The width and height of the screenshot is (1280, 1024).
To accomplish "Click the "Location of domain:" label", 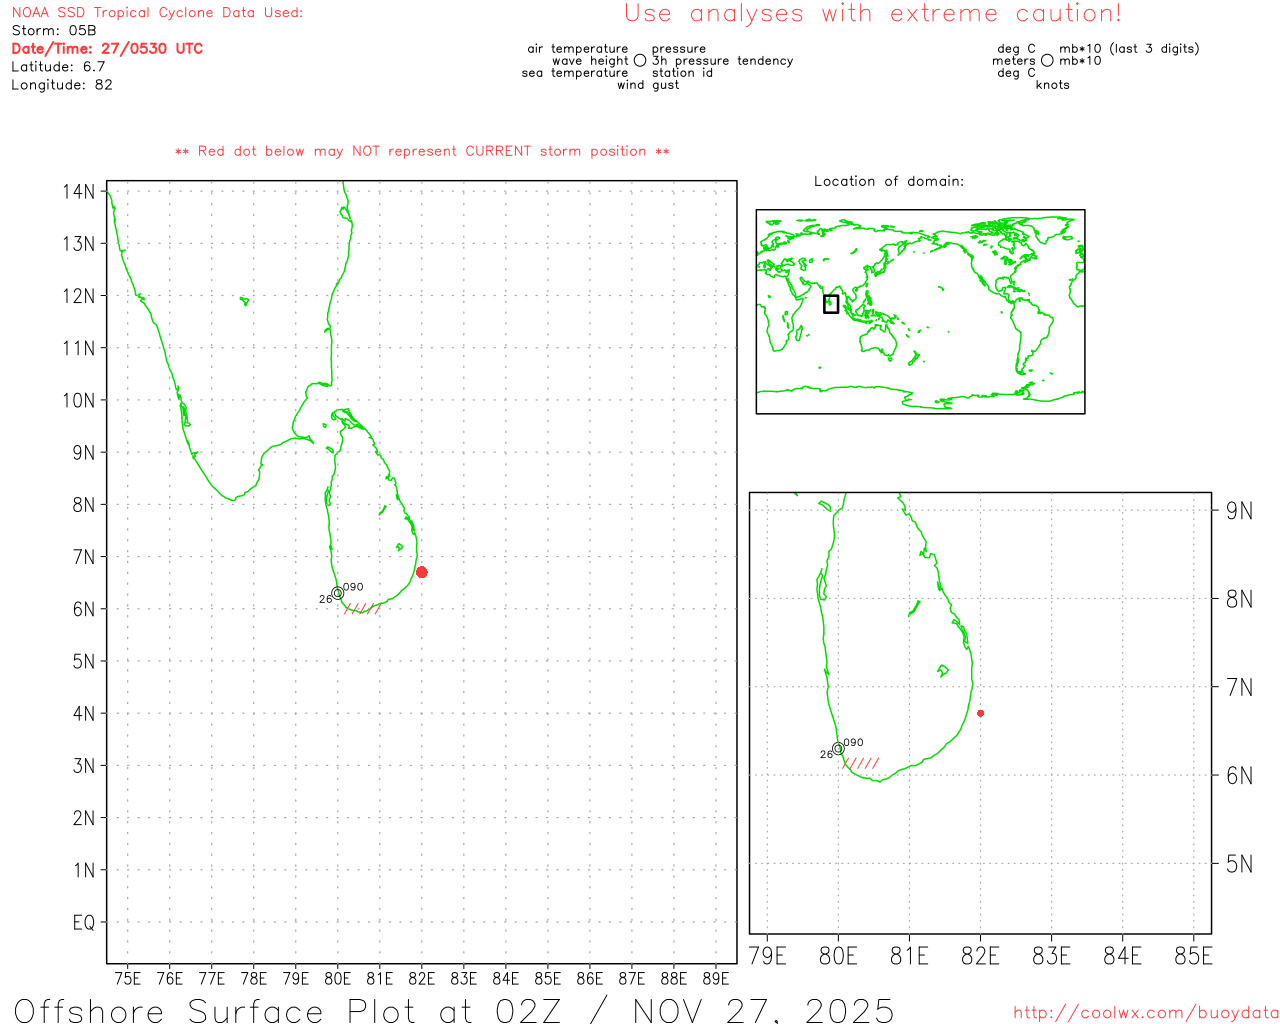I will [x=889, y=182].
